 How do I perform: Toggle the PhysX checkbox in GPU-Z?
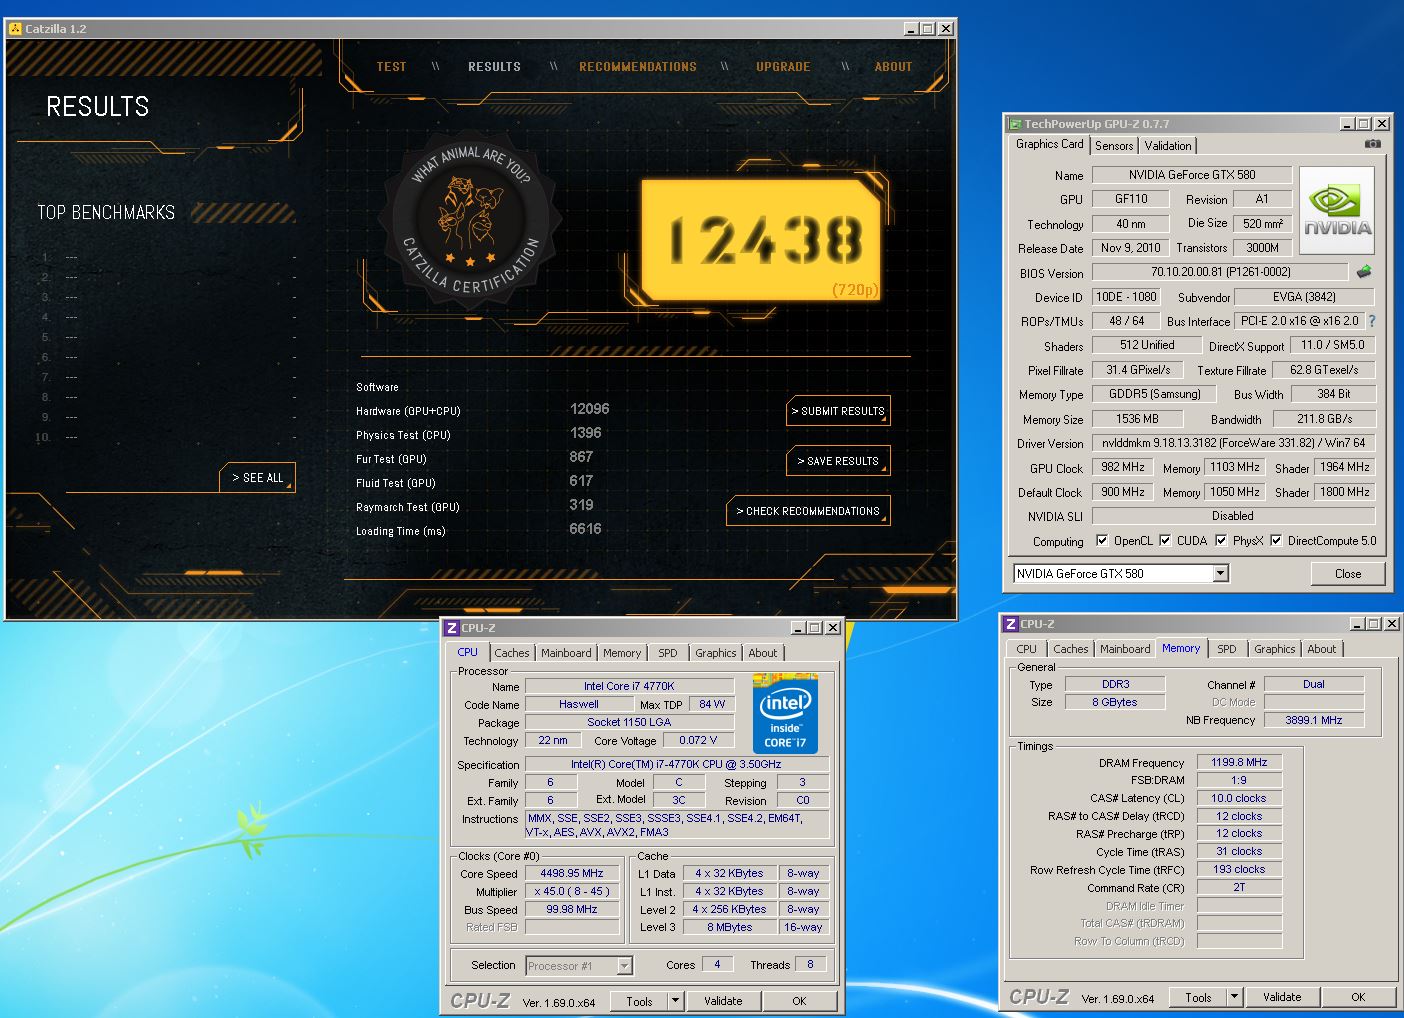tap(1221, 541)
